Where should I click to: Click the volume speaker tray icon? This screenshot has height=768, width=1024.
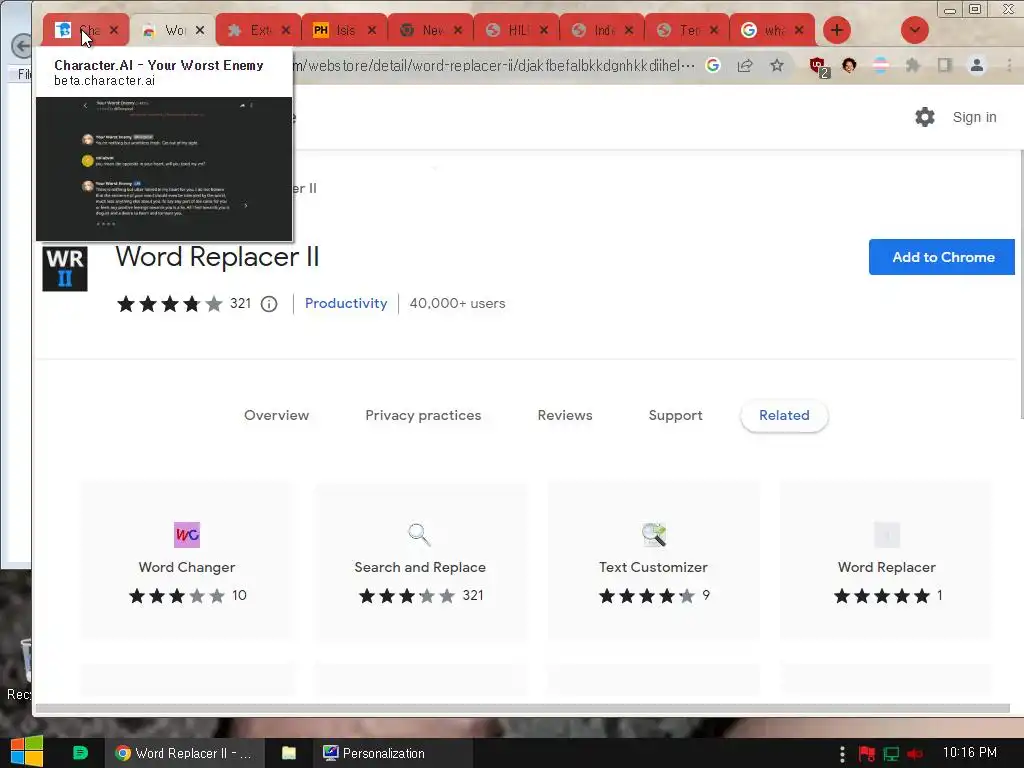tap(915, 754)
